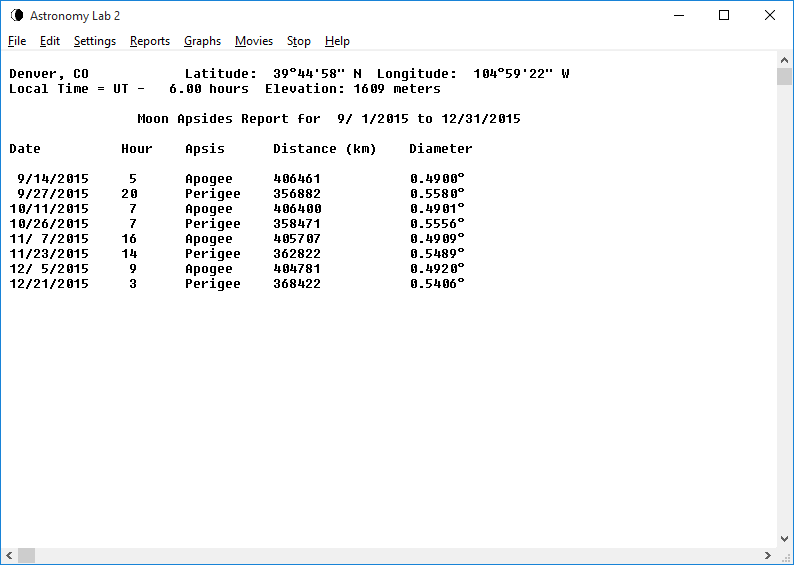The width and height of the screenshot is (794, 565).
Task: Open the File menu
Action: tap(17, 41)
